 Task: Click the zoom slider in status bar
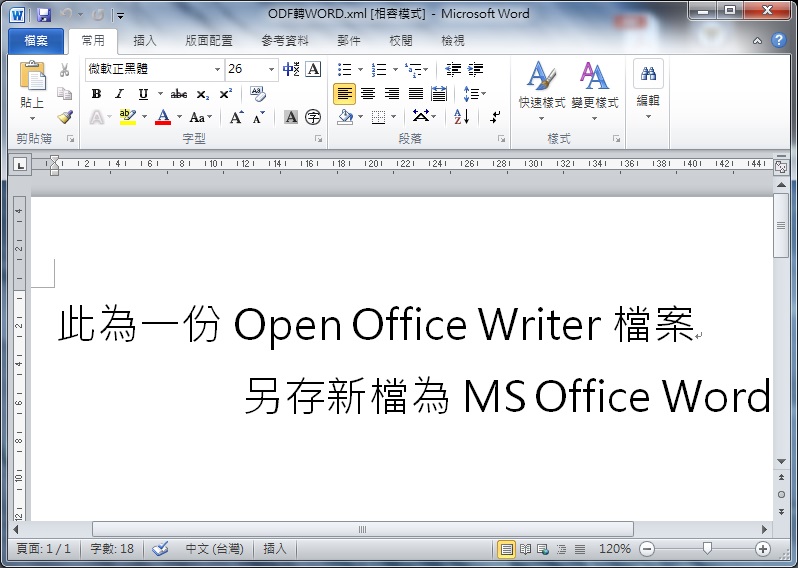pos(707,549)
